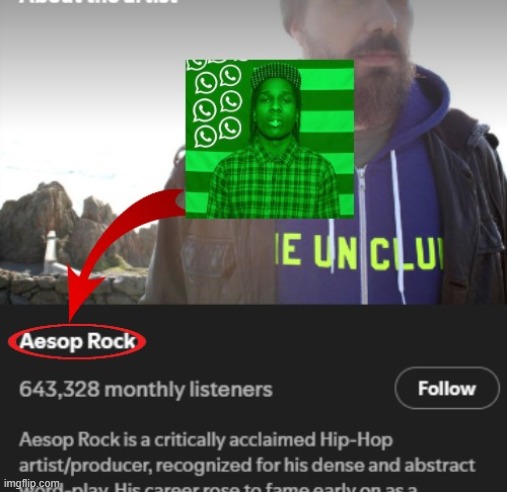The height and width of the screenshot is (492, 507).
Task: Click the yellow UN CLUB hoodie lettering
Action: [x=358, y=252]
